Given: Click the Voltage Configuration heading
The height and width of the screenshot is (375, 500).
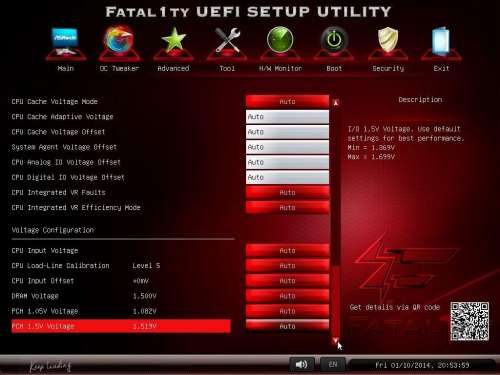Looking at the screenshot, I should pos(53,230).
